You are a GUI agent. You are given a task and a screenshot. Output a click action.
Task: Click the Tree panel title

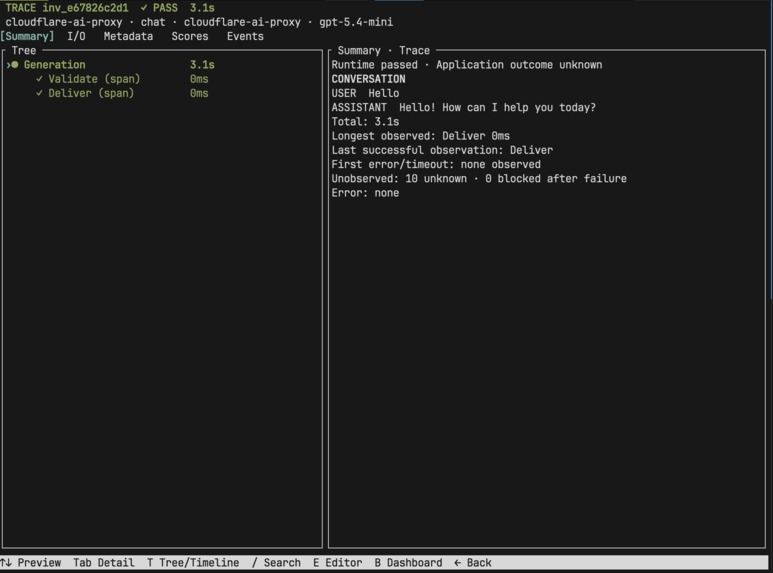24,51
